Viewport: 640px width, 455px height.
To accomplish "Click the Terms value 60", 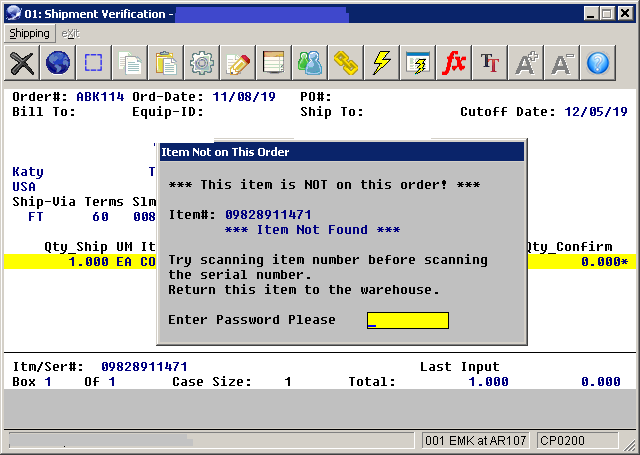I will point(100,217).
